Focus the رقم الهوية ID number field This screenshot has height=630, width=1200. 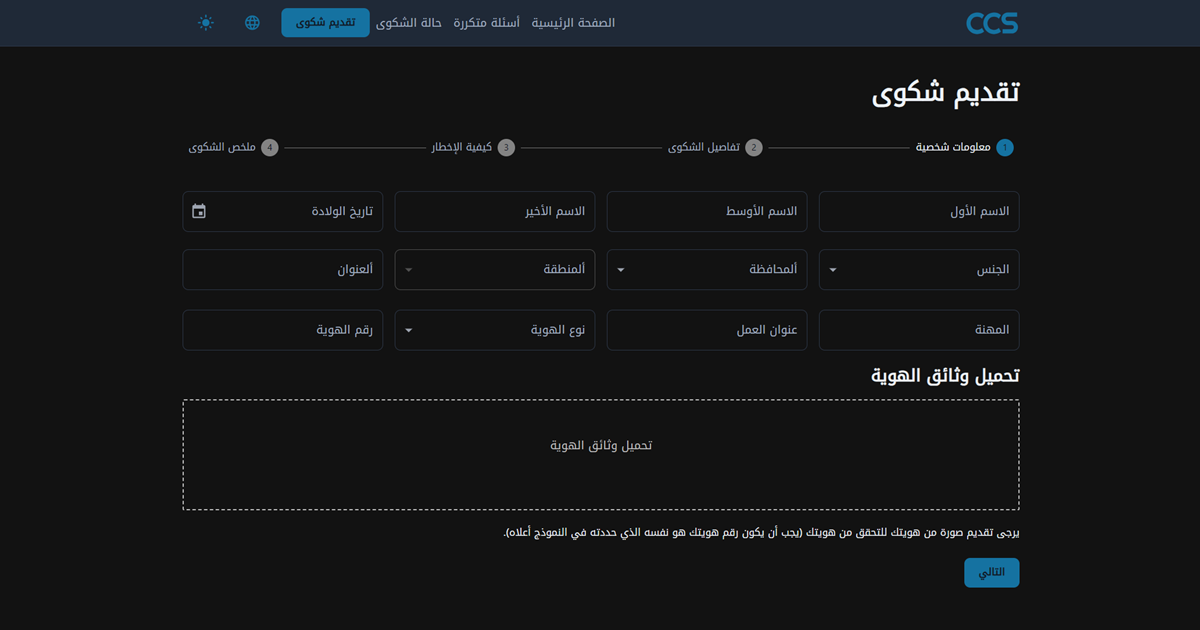(x=283, y=330)
